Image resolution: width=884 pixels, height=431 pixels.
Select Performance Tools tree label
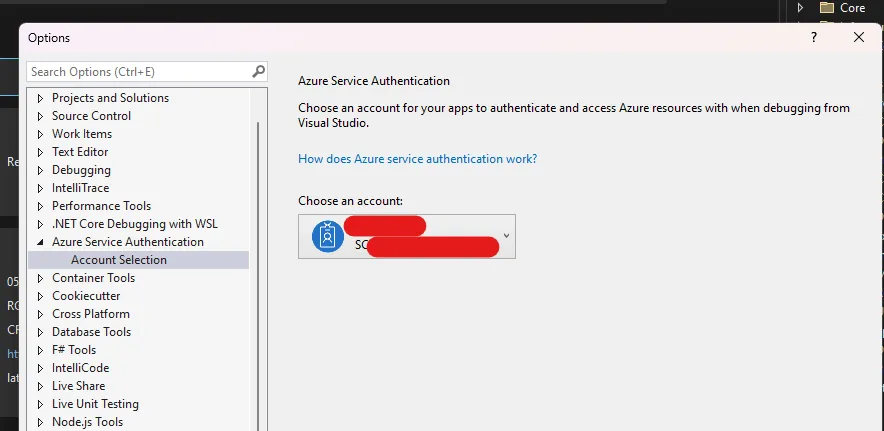point(101,206)
